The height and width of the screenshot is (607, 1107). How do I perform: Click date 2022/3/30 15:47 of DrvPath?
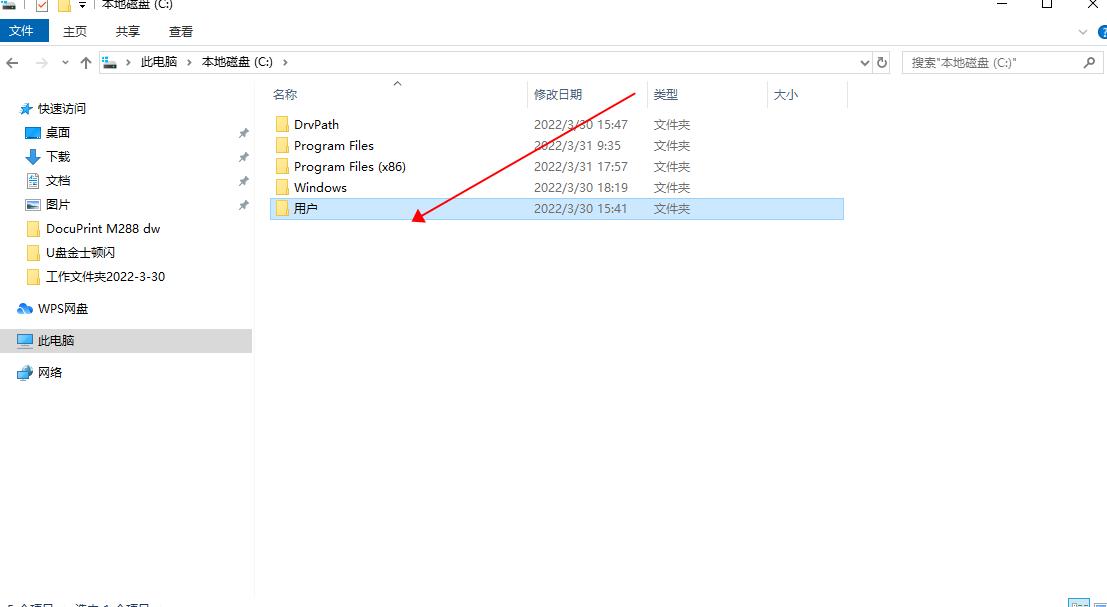[x=580, y=124]
